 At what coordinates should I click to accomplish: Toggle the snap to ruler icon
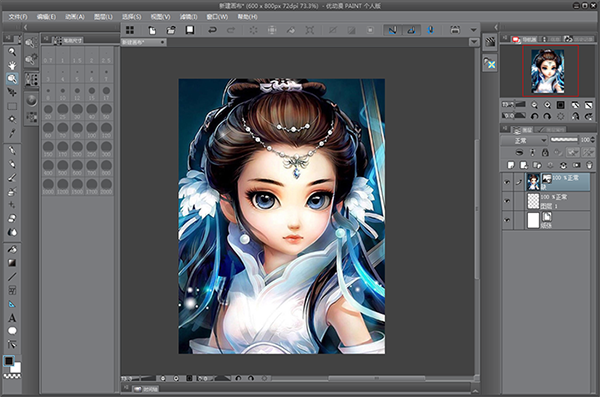coord(393,30)
